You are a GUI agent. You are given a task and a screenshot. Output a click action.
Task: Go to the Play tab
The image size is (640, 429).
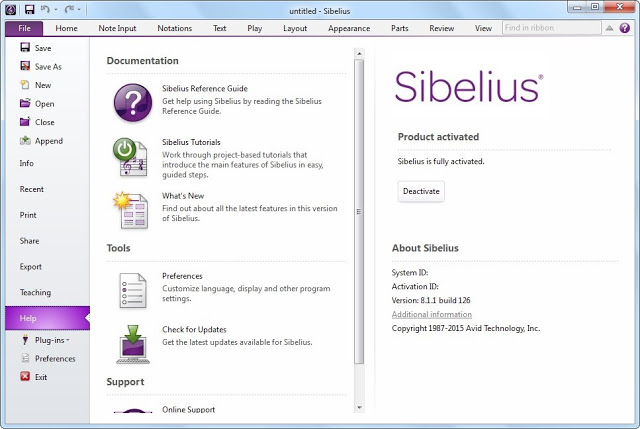click(x=254, y=28)
